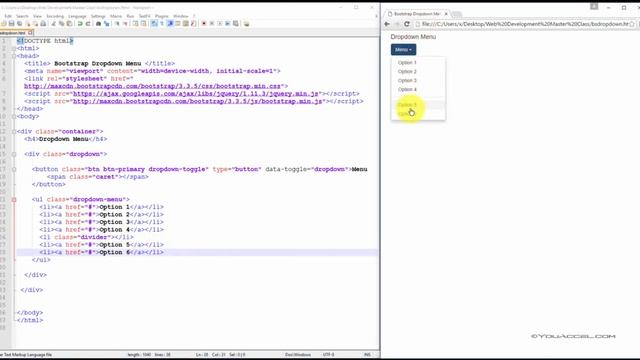The width and height of the screenshot is (640, 360).
Task: Click the red Record Macro icon
Action: pos(204,24)
